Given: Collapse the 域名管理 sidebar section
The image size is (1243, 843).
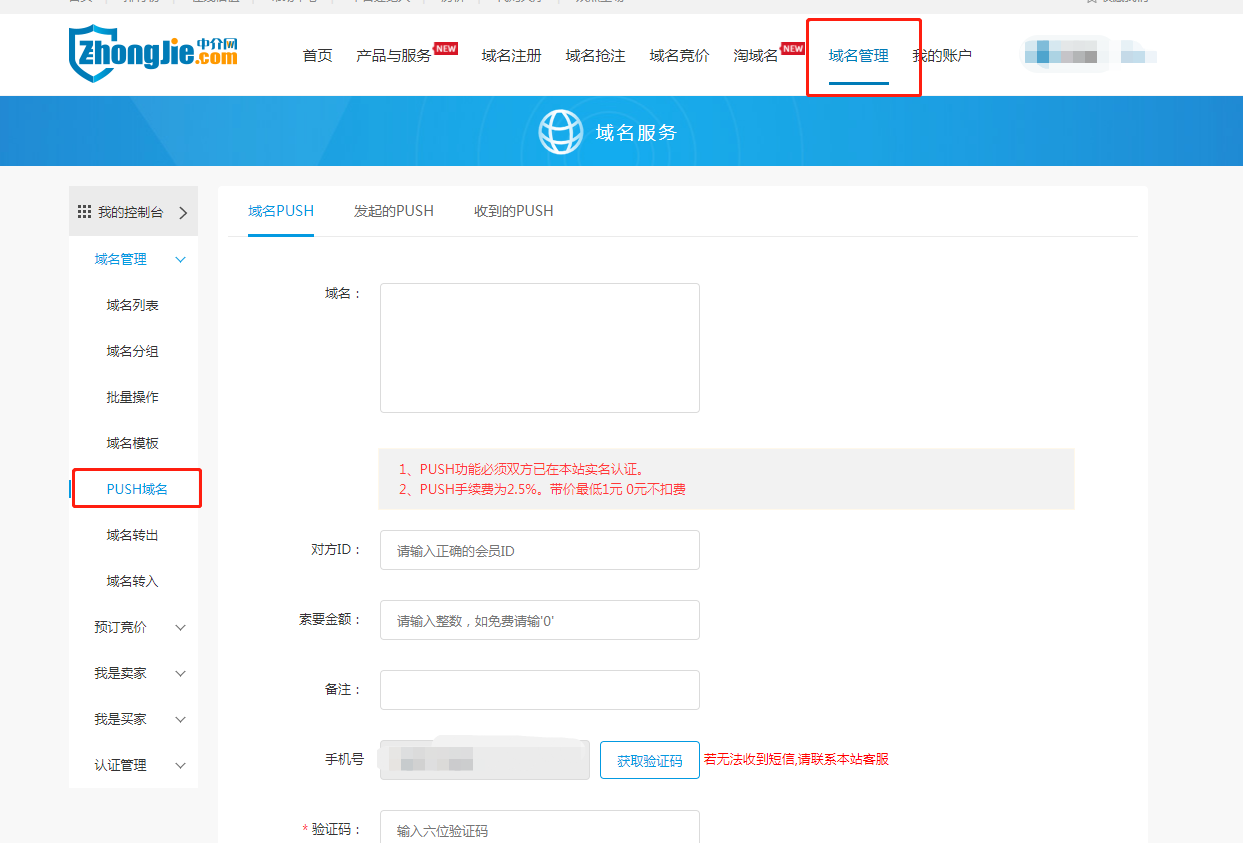Looking at the screenshot, I should 180,259.
